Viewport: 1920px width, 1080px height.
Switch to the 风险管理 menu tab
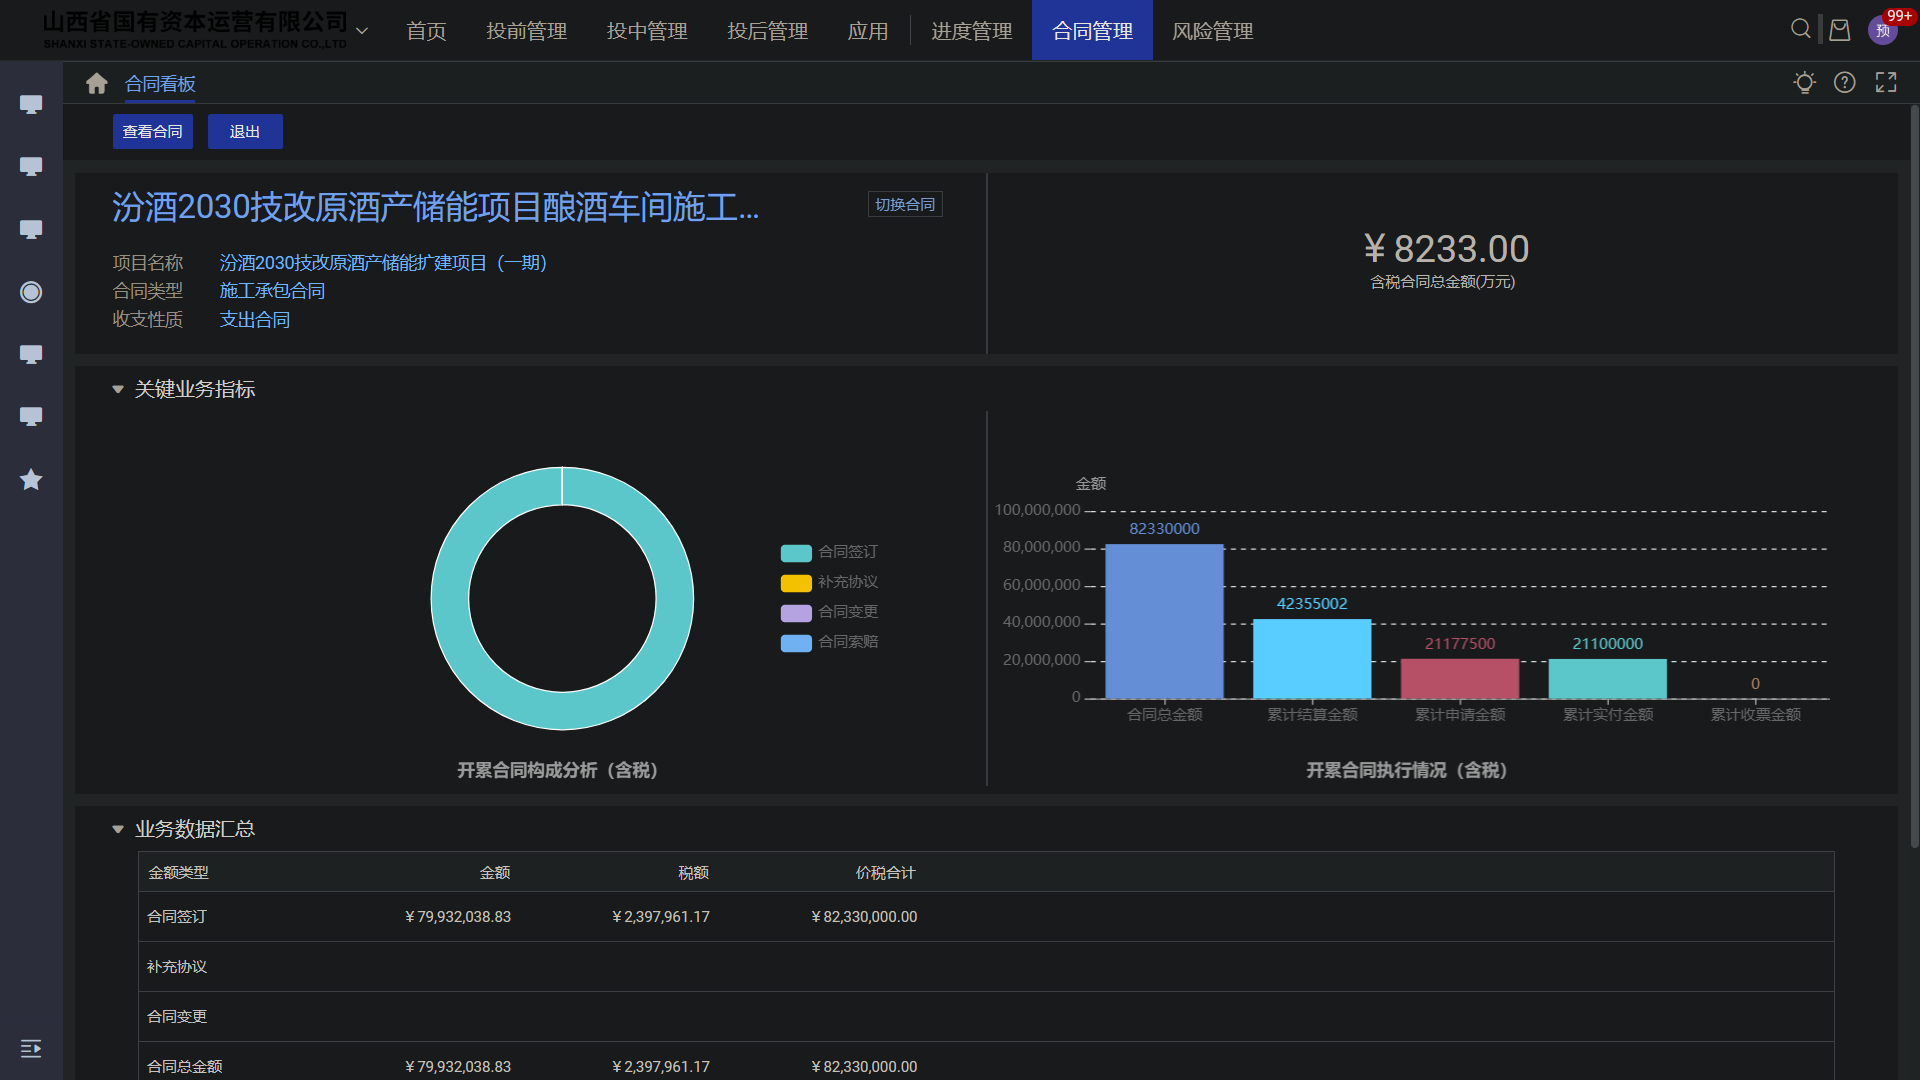point(1212,31)
